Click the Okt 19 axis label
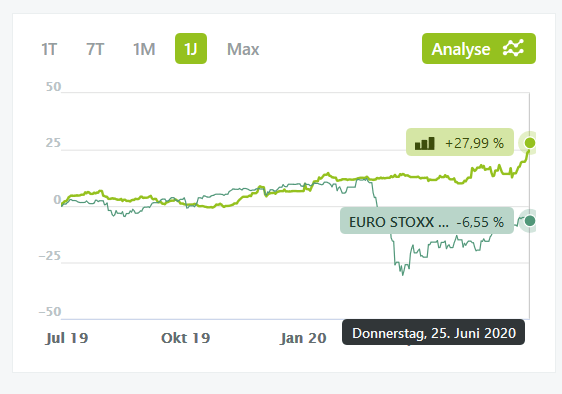562x394 pixels. point(186,338)
